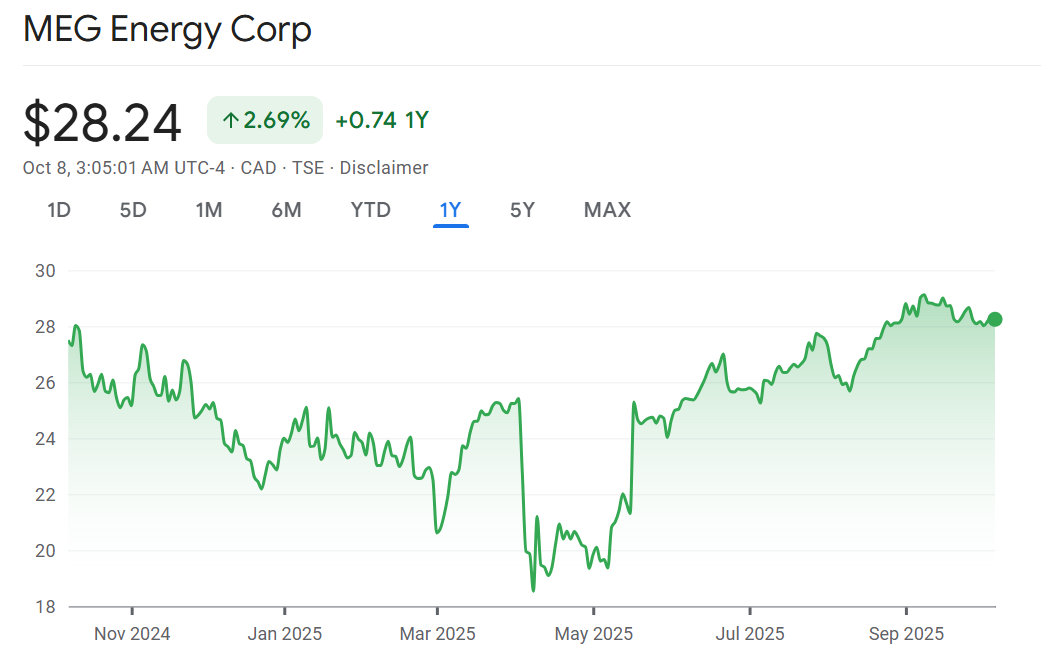1041x658 pixels.
Task: Click the Sep 2025 axis label
Action: (x=905, y=634)
